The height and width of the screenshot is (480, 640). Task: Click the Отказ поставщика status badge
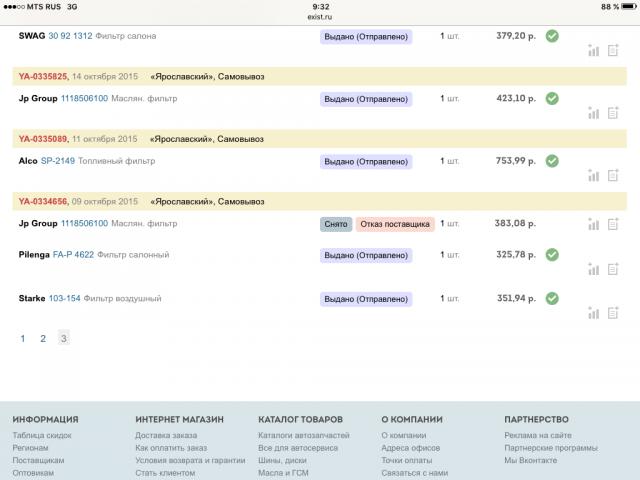click(x=395, y=224)
